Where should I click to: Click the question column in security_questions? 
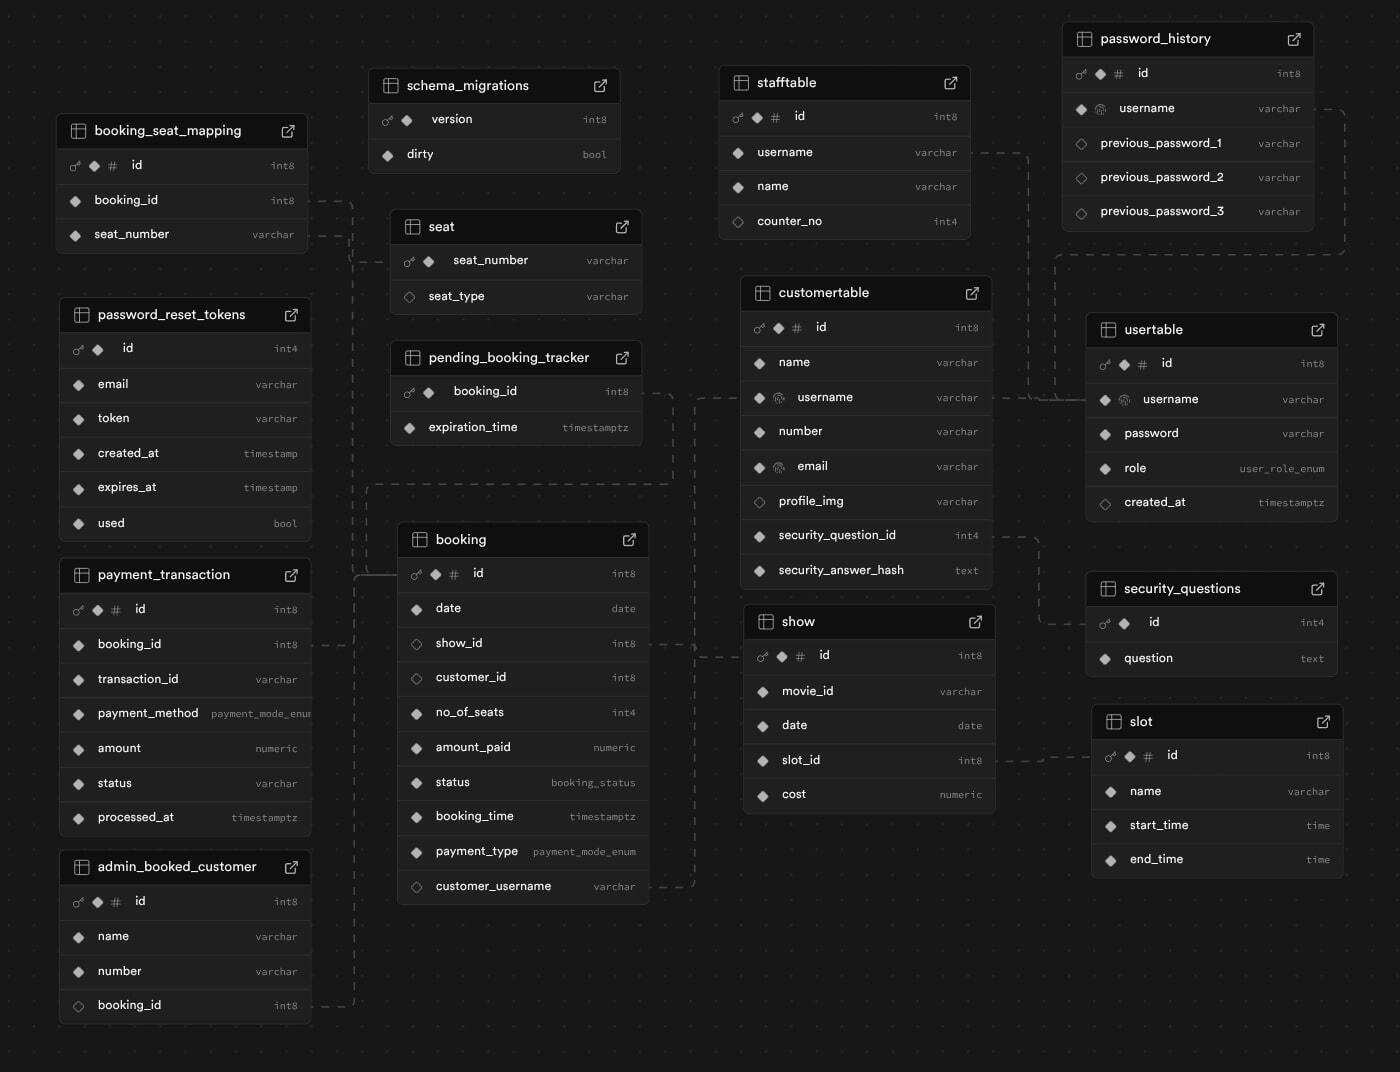pos(1212,659)
